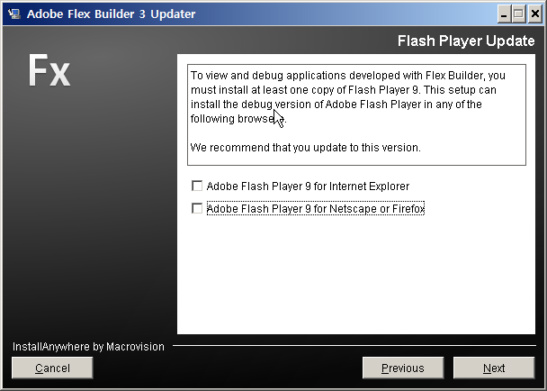
Task: Check Flash Player 9 for Netscape or Firefox
Action: 197,209
